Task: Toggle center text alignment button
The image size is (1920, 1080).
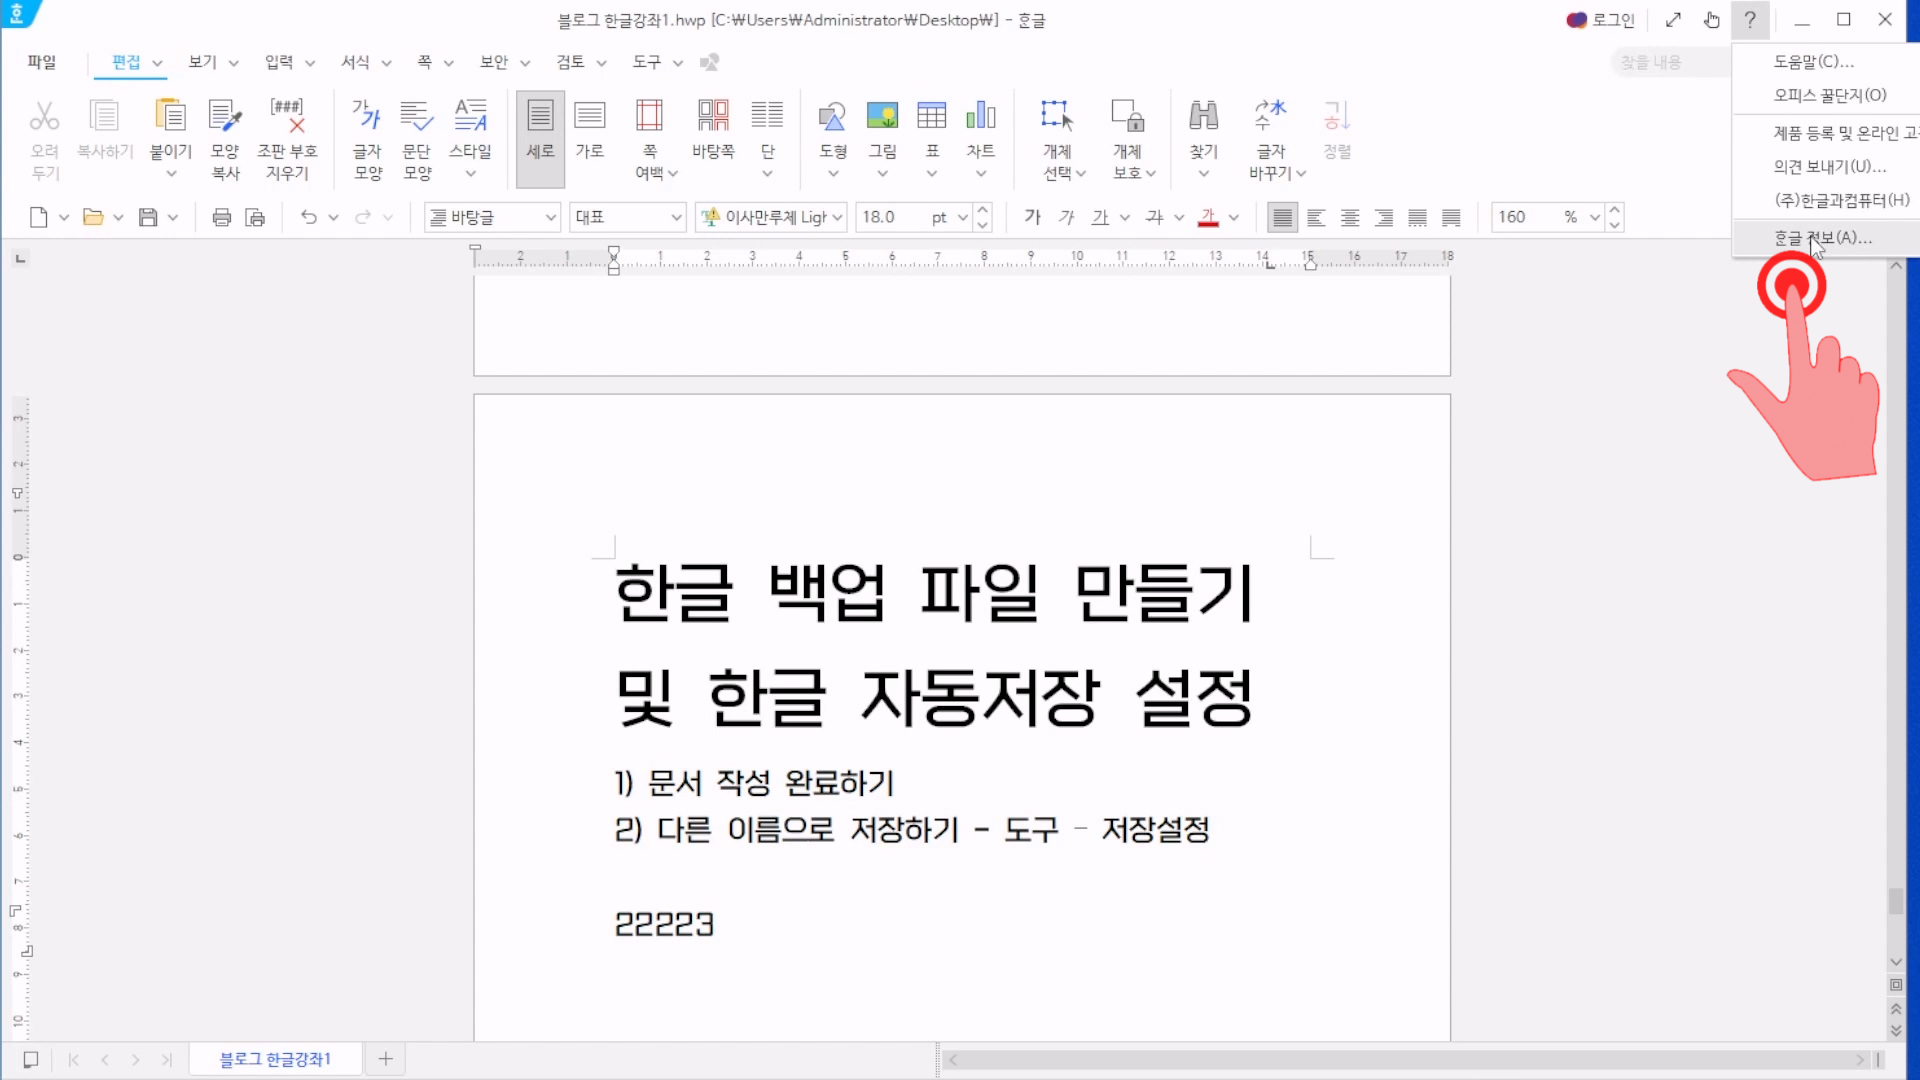Action: pyautogui.click(x=1350, y=217)
